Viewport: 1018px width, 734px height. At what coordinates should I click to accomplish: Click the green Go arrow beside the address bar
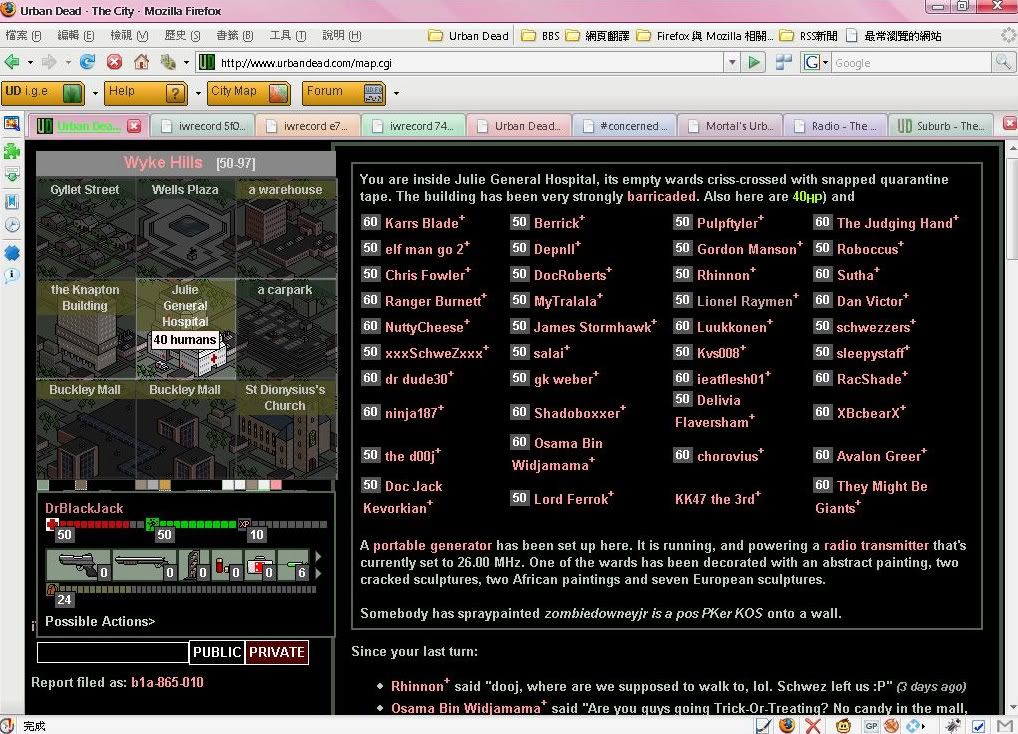[x=755, y=62]
